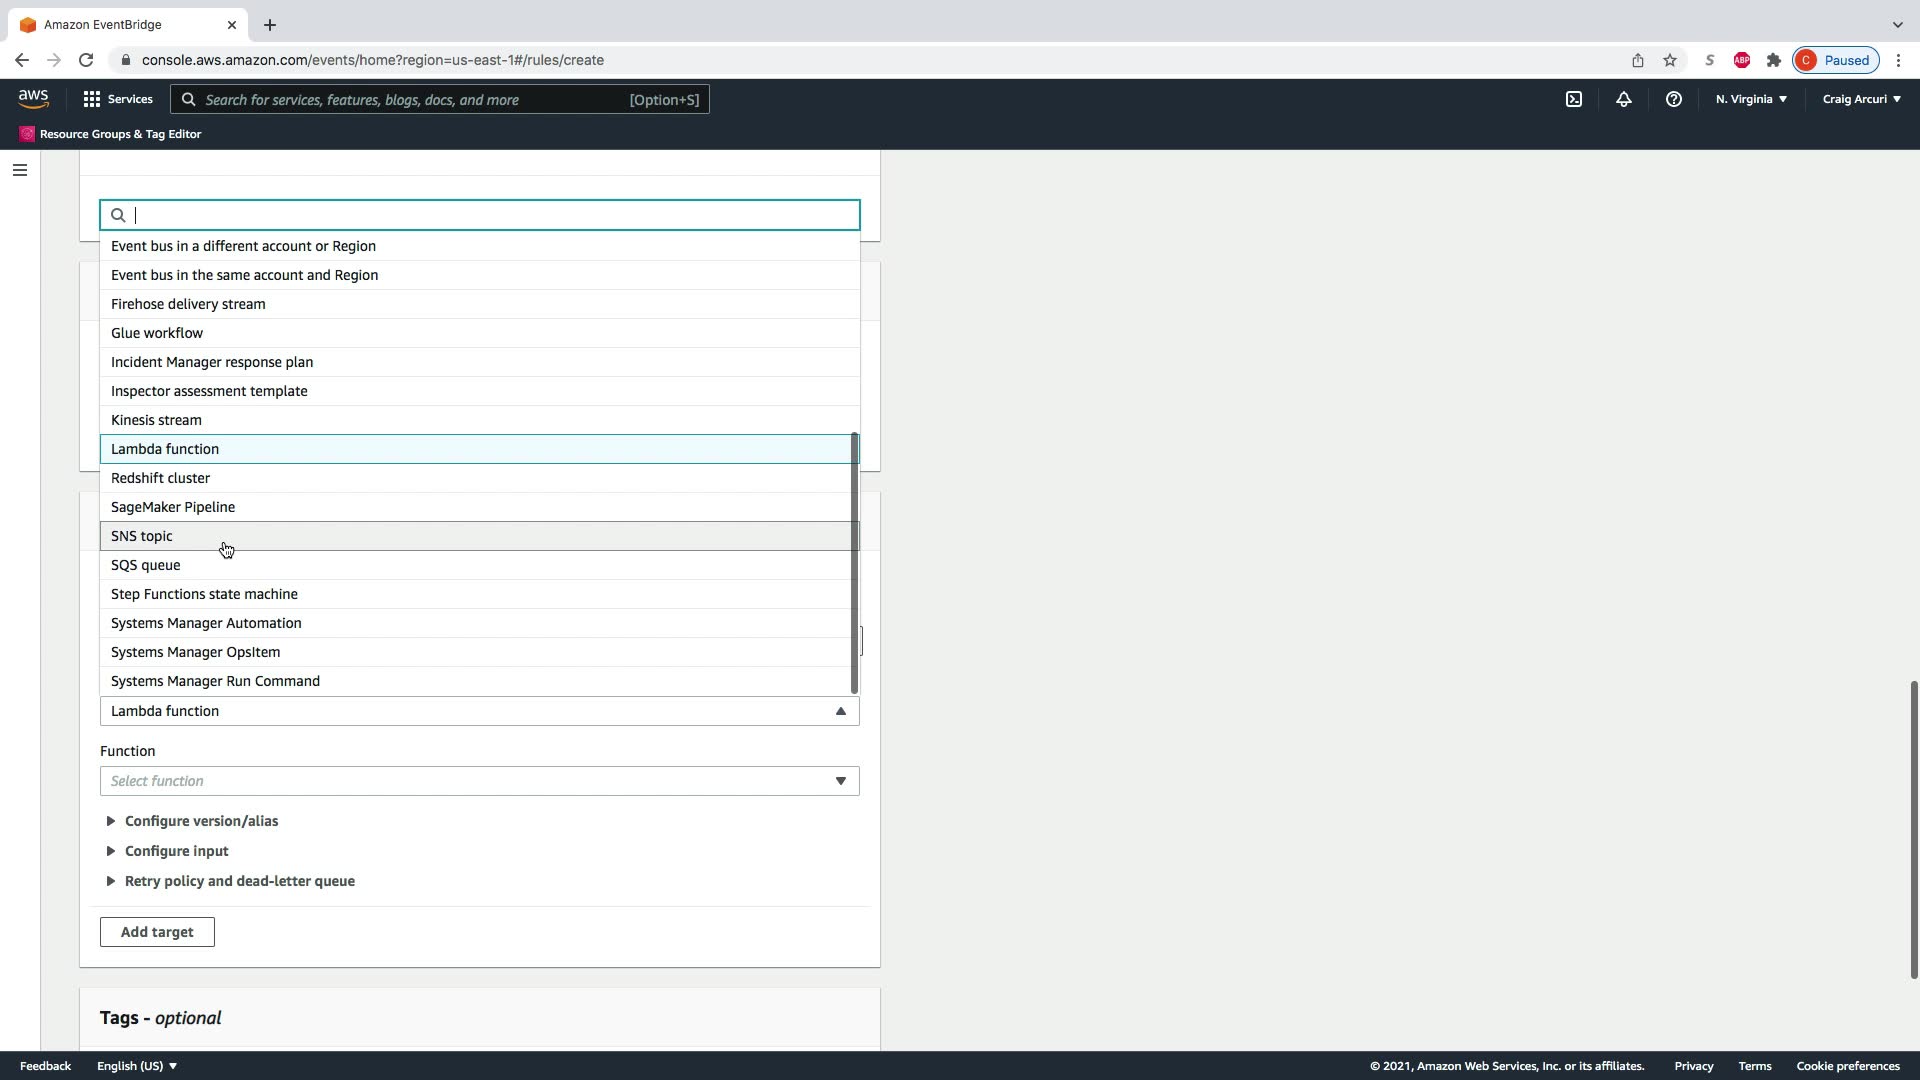Open the side navigation hamburger menu
The width and height of the screenshot is (1920, 1080).
[x=19, y=170]
